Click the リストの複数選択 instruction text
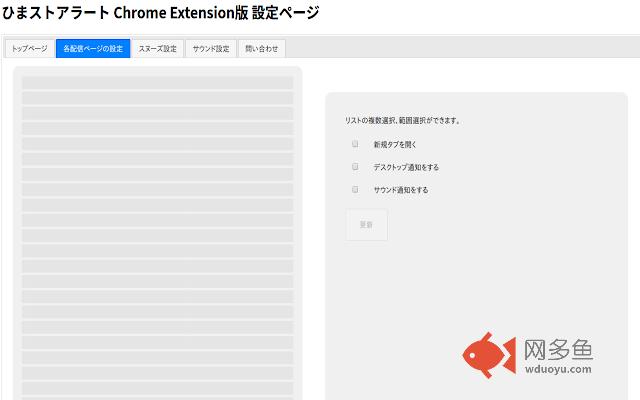The height and width of the screenshot is (400, 640). tap(402, 120)
